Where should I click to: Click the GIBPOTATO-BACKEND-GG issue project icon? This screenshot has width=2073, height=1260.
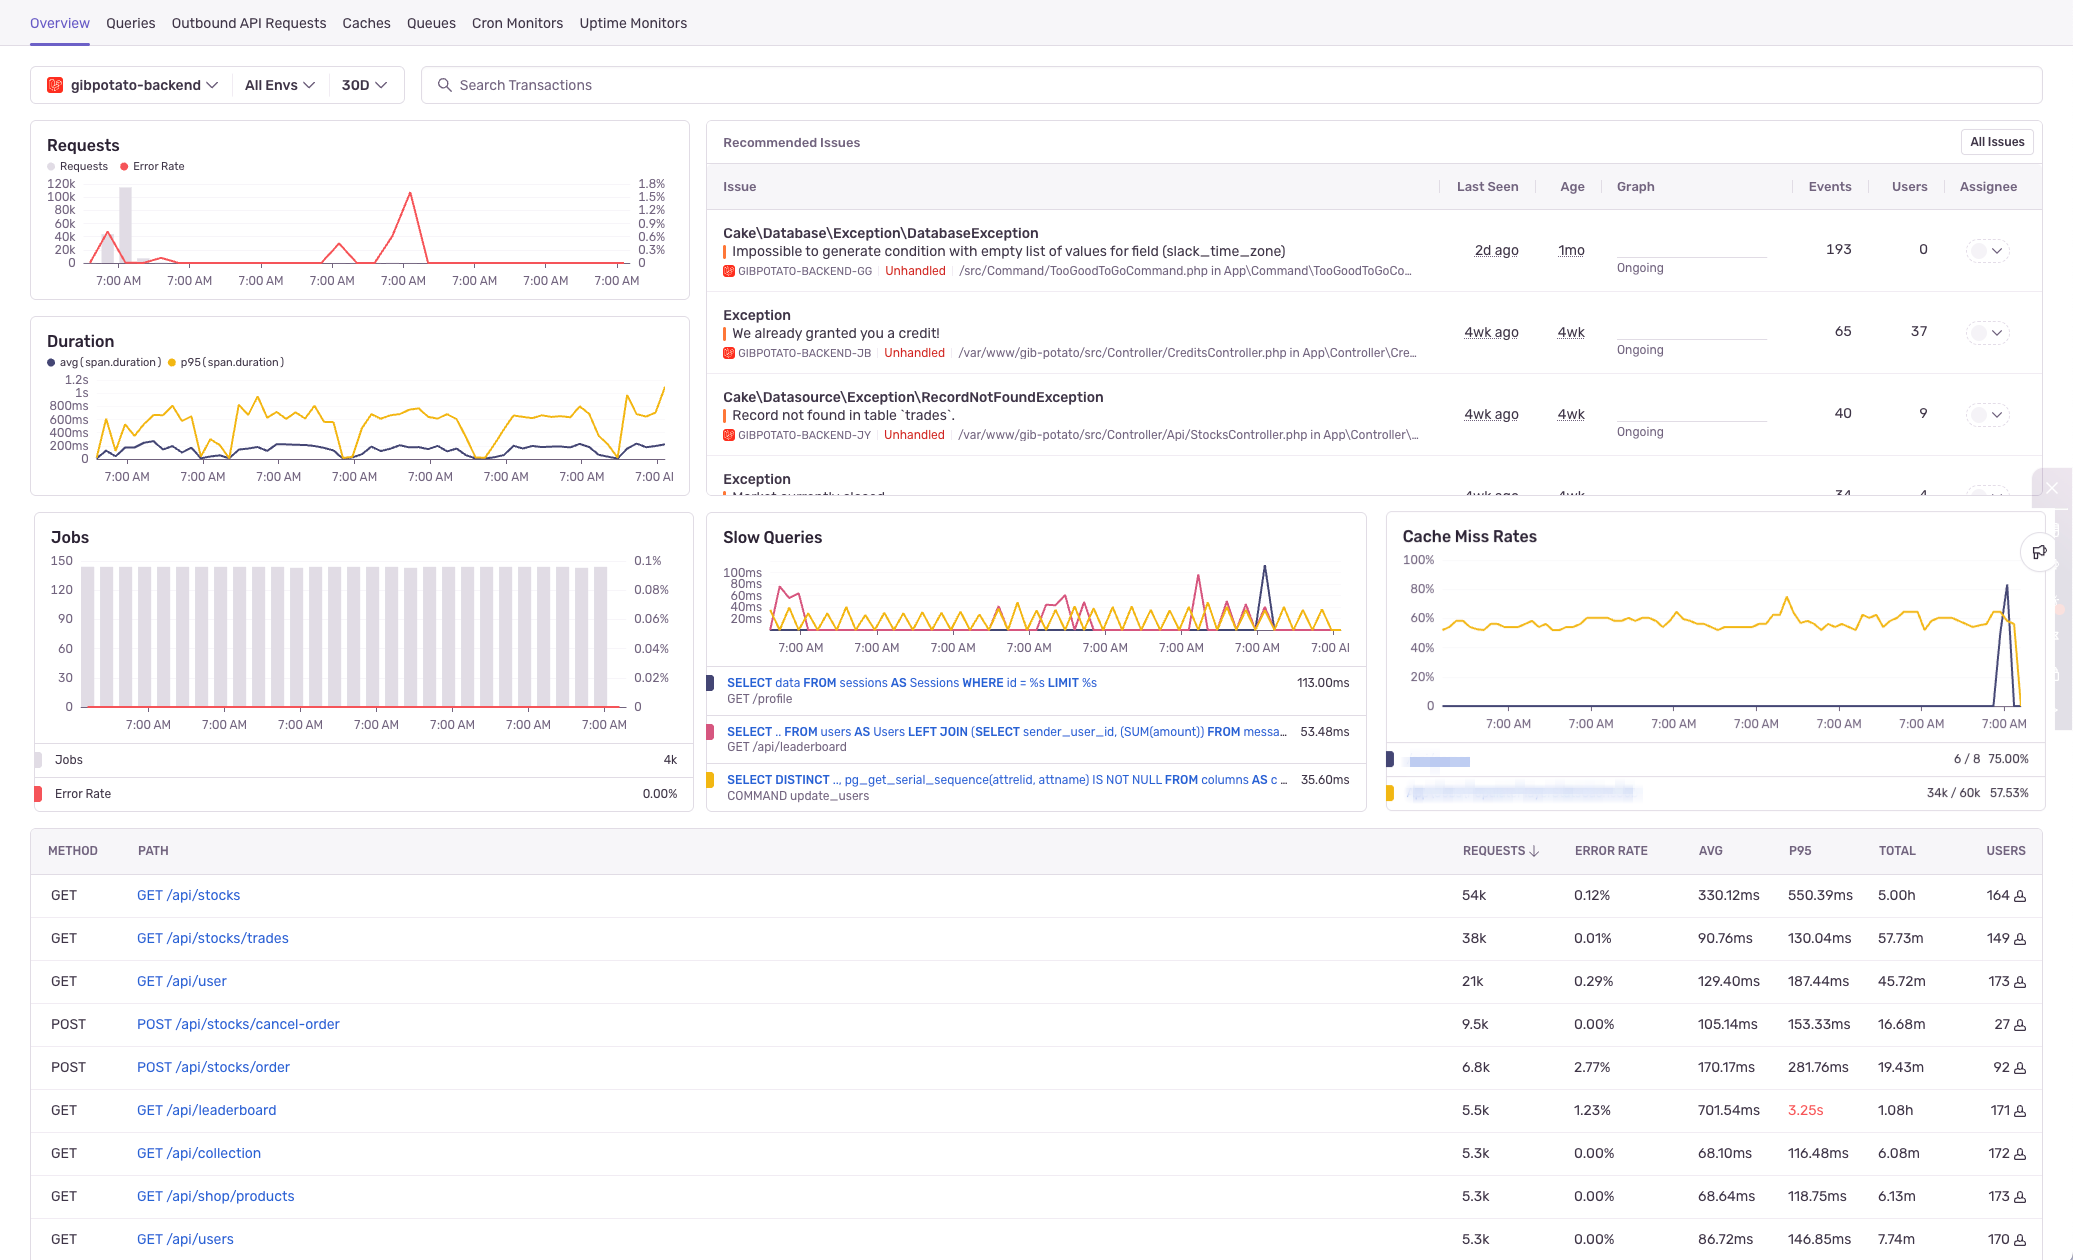coord(729,271)
